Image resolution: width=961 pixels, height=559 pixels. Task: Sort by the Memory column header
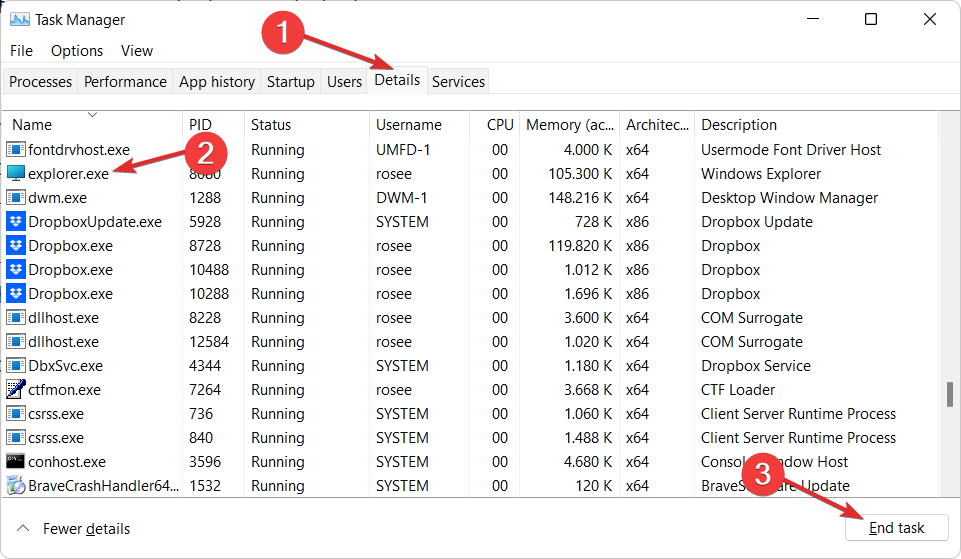(569, 125)
